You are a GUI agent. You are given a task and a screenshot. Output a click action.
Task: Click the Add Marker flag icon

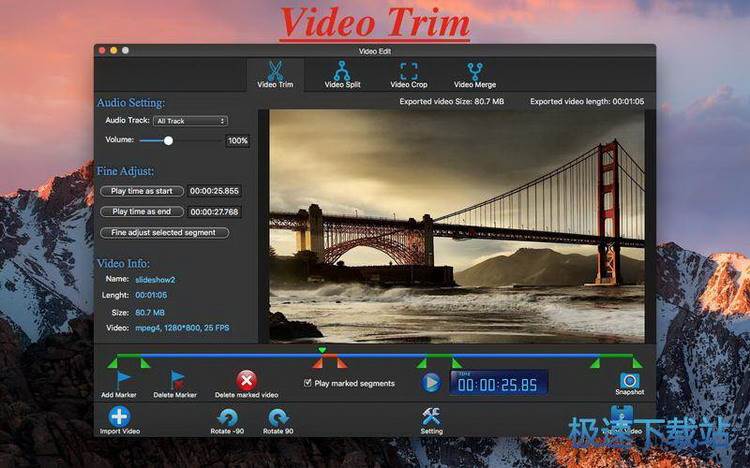click(123, 380)
